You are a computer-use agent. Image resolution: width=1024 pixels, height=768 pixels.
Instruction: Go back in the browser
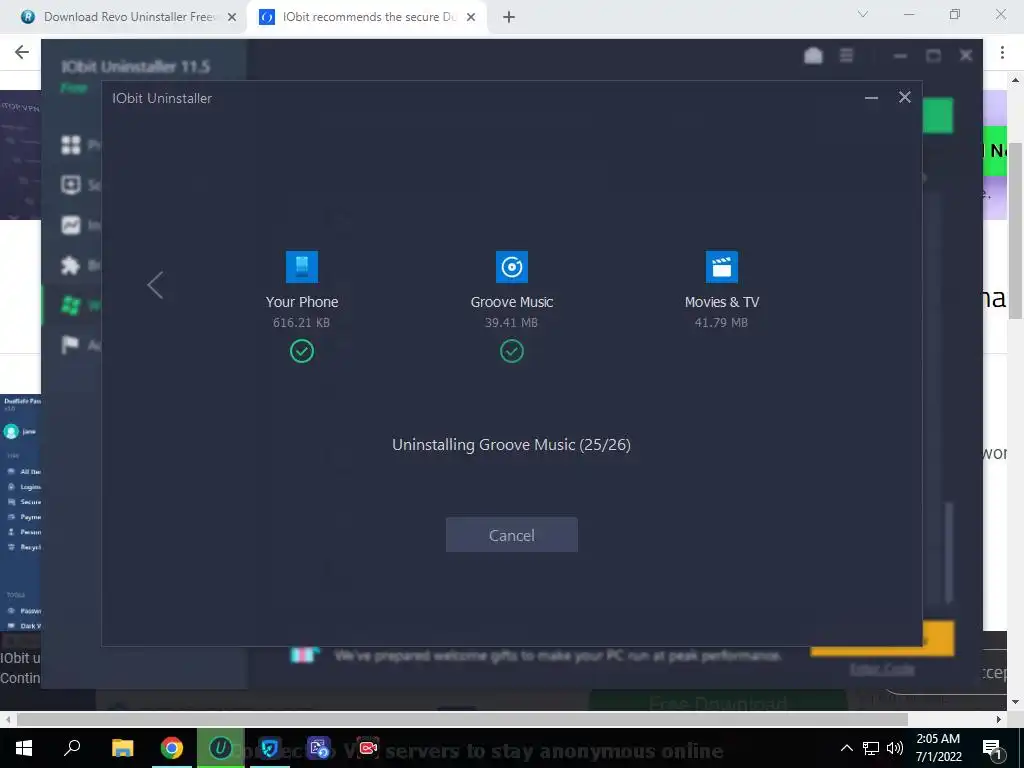(22, 52)
